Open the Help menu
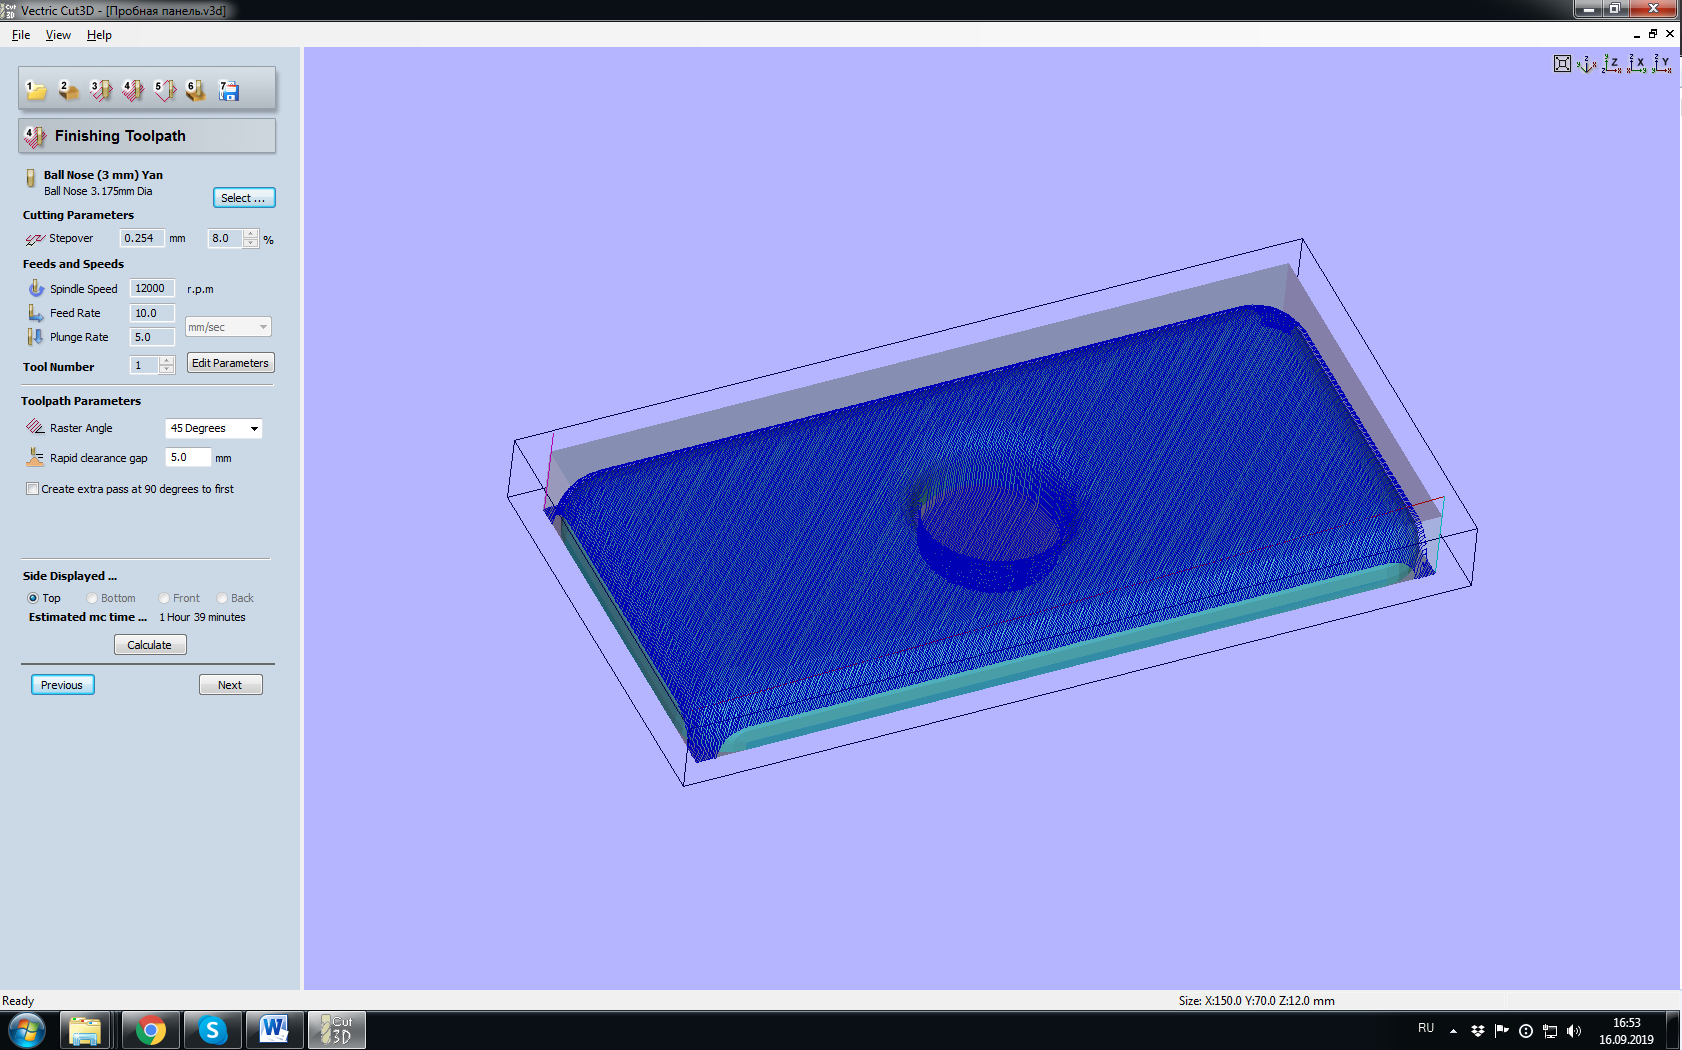The image size is (1682, 1050). tap(99, 35)
